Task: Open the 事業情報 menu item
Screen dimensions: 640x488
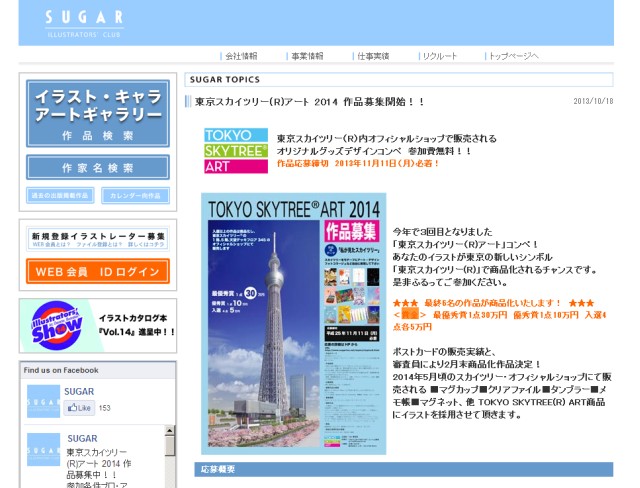Action: point(307,56)
